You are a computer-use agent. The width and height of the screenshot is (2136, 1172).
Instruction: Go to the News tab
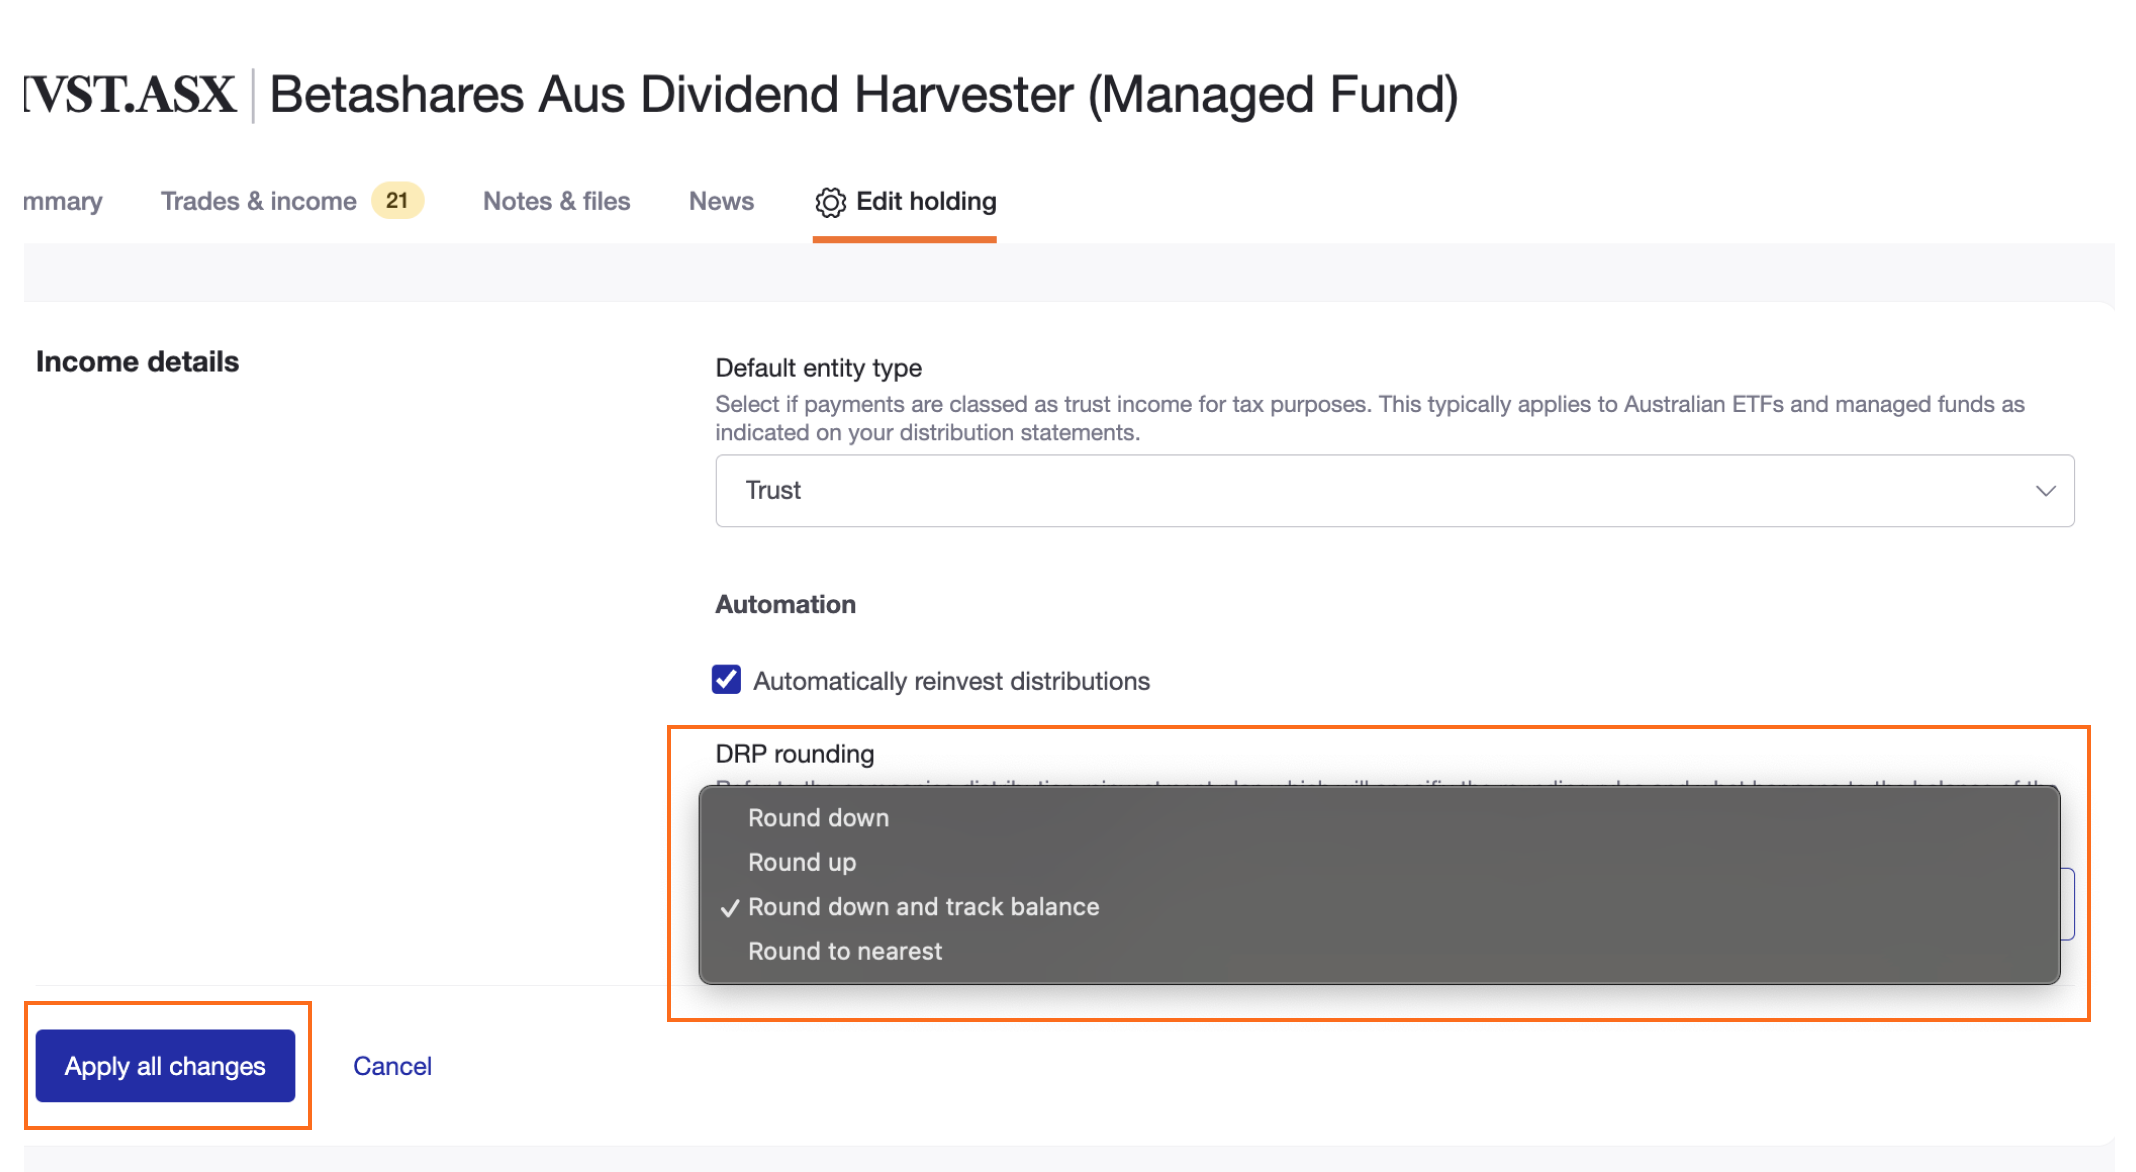tap(721, 202)
